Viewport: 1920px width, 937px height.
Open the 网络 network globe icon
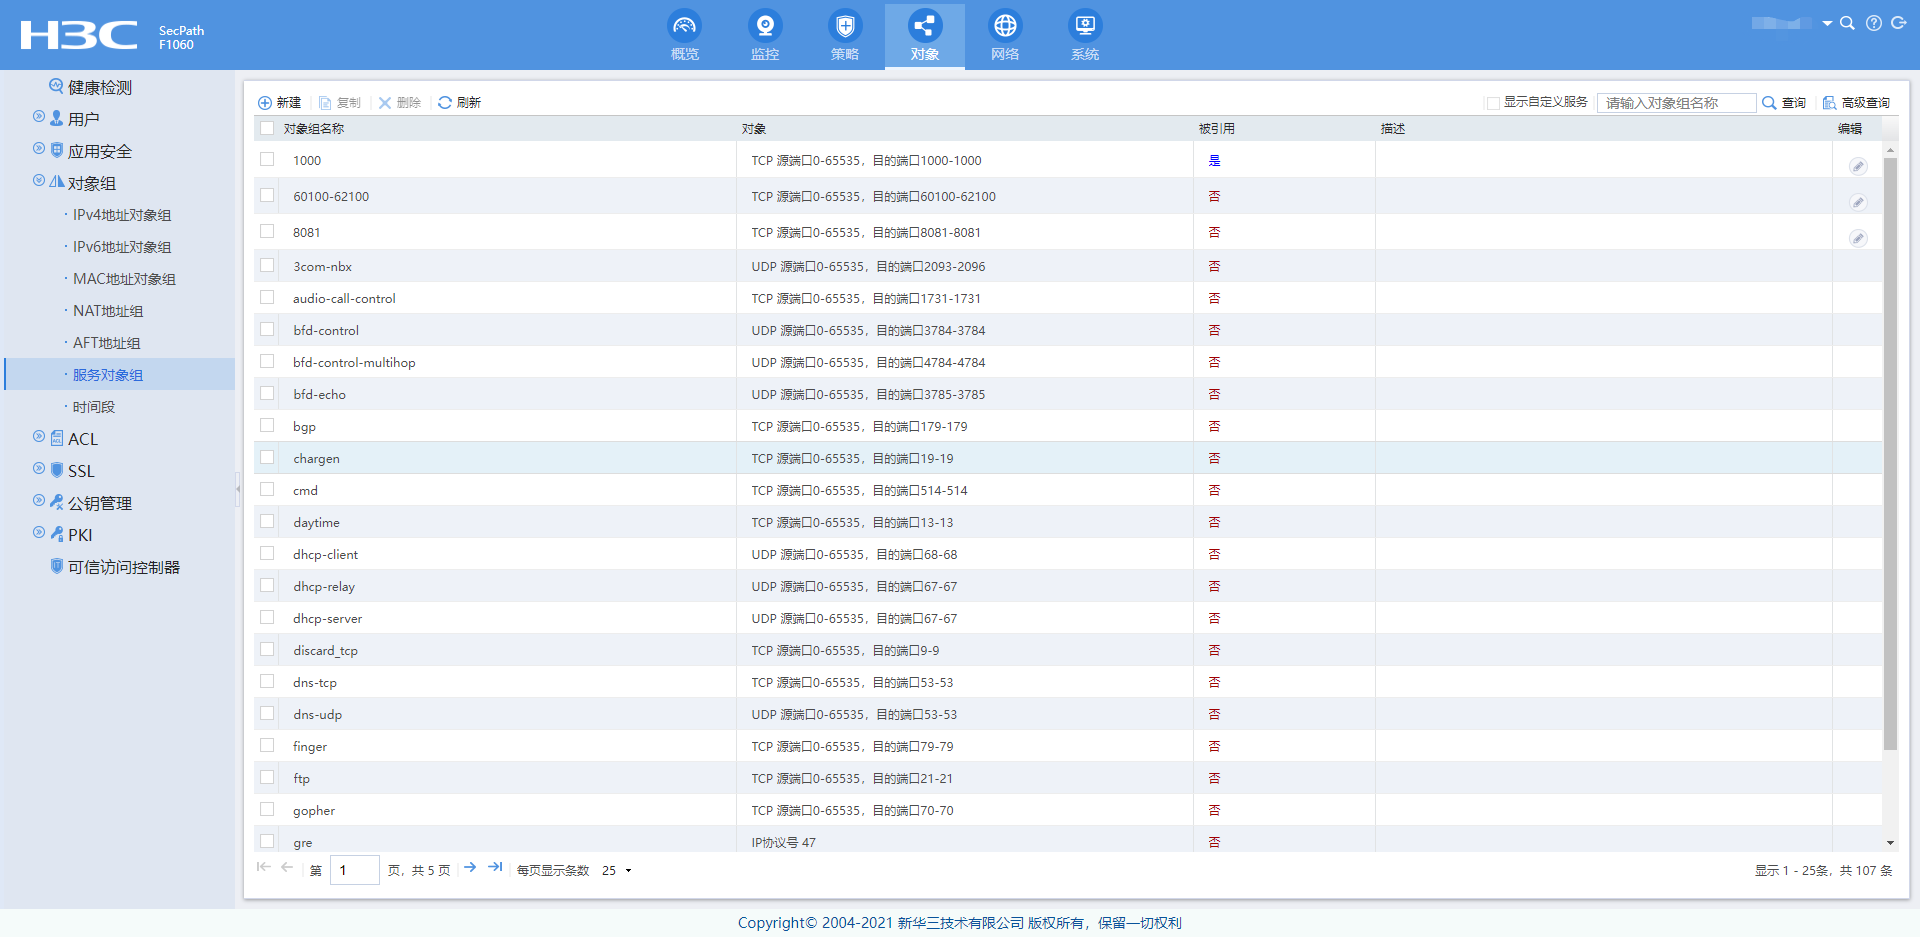pyautogui.click(x=1005, y=26)
